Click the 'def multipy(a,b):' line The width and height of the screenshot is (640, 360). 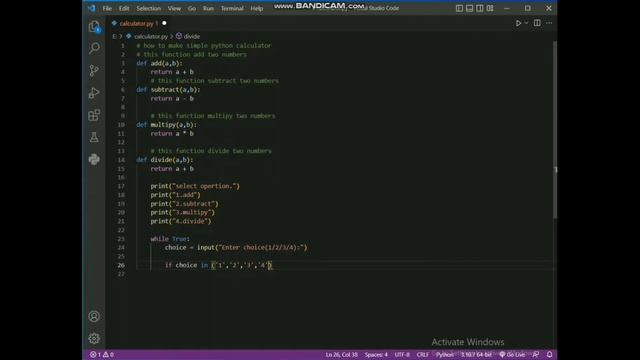click(167, 124)
